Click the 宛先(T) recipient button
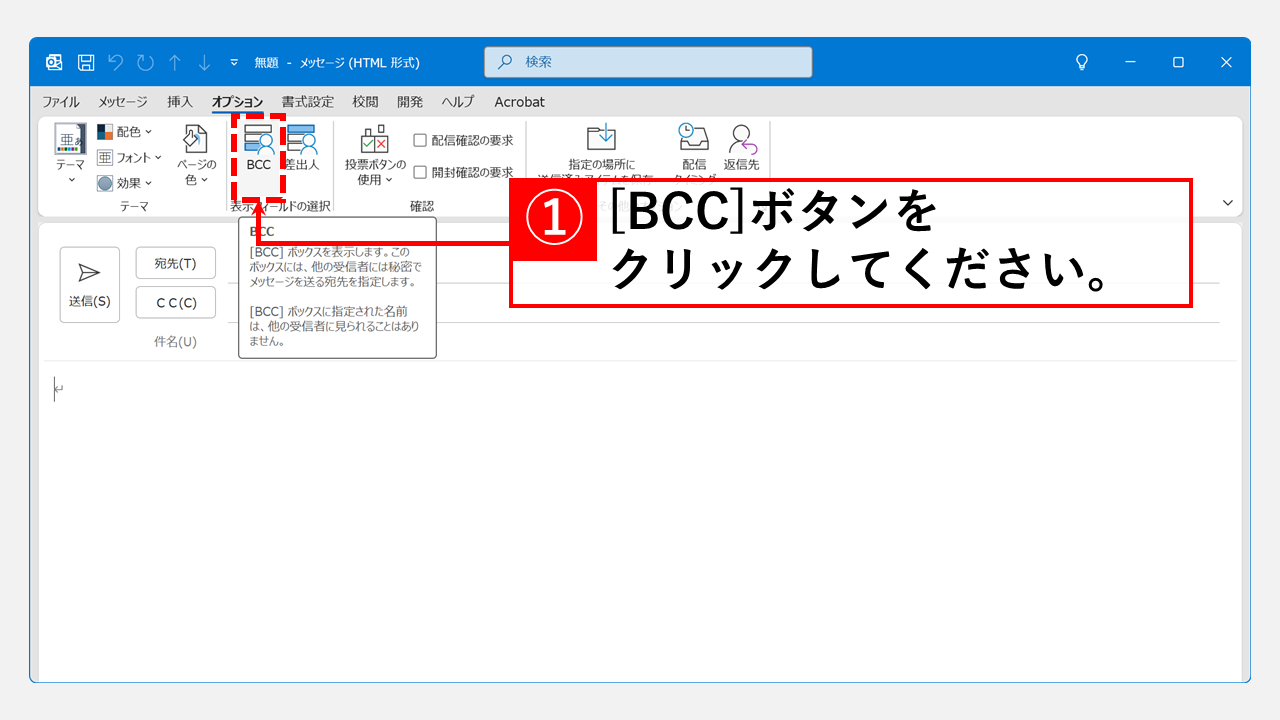The width and height of the screenshot is (1280, 720). pos(175,262)
